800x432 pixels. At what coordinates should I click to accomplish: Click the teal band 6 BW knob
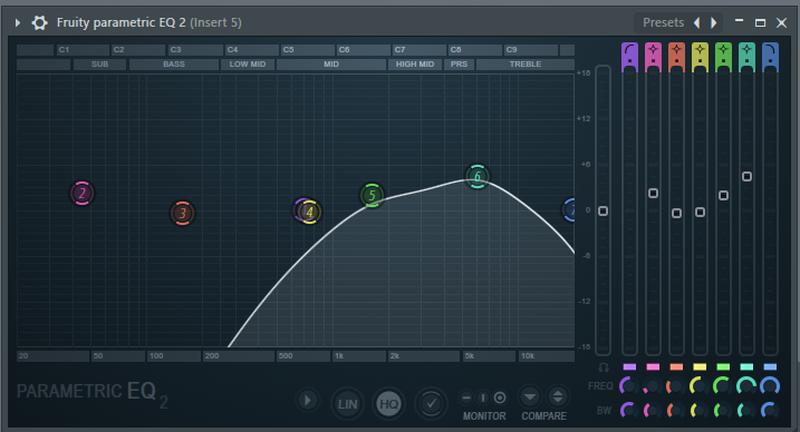pyautogui.click(x=746, y=410)
